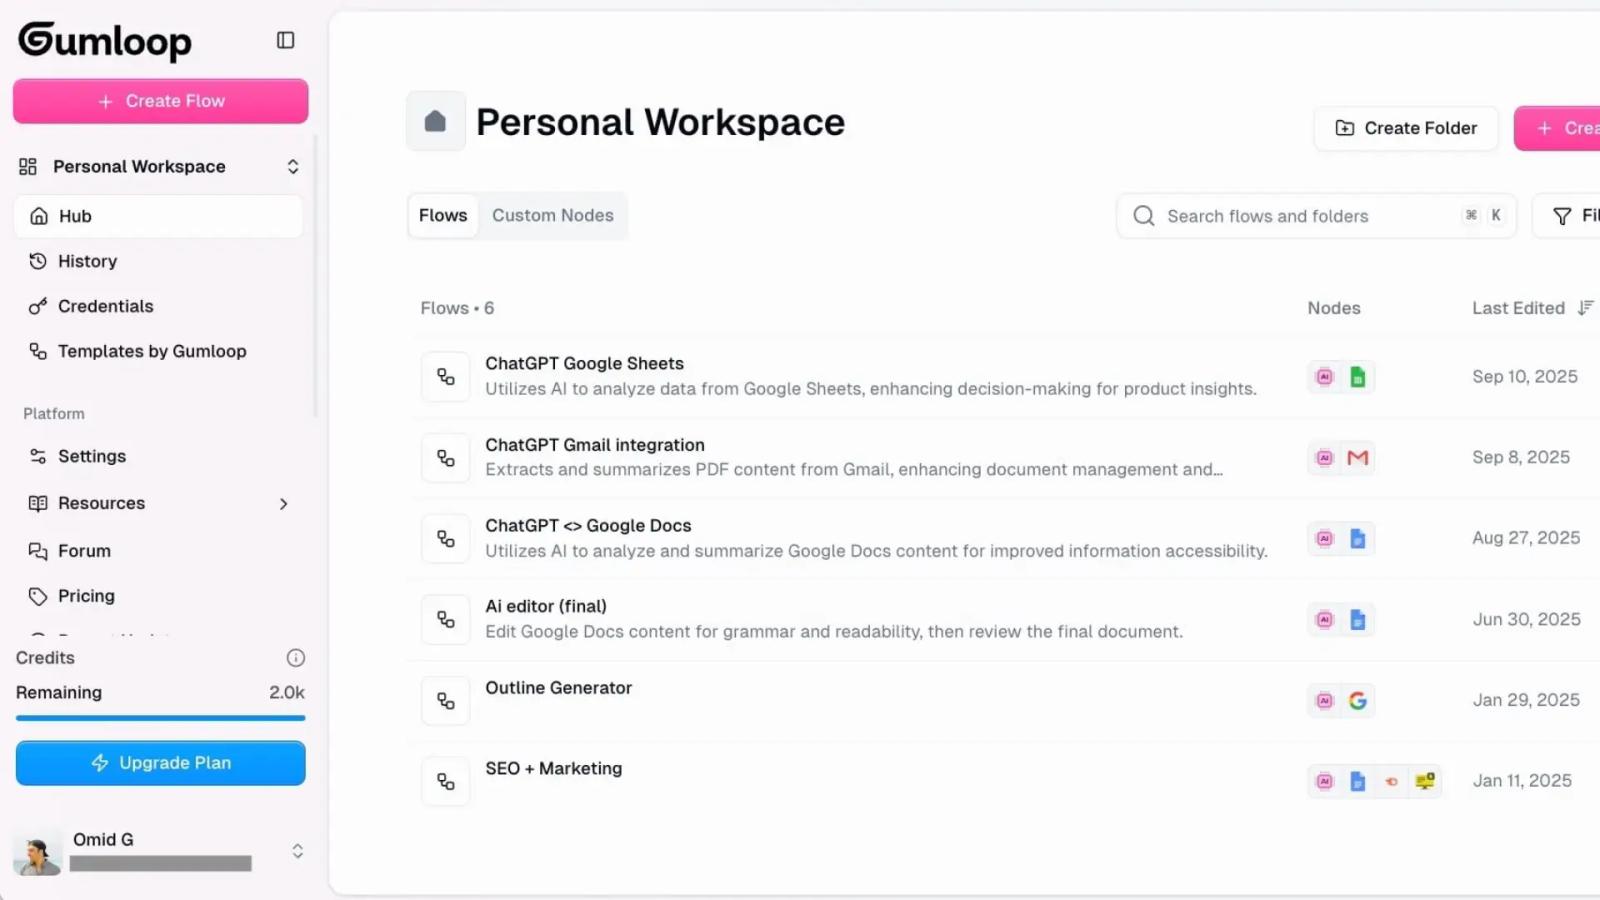Click Google Docs node icon in Ai editor row
This screenshot has width=1600, height=900.
pos(1358,620)
